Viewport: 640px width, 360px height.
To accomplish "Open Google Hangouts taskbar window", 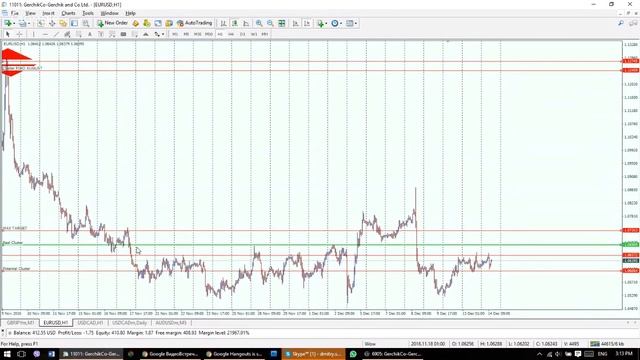I will tap(235, 354).
